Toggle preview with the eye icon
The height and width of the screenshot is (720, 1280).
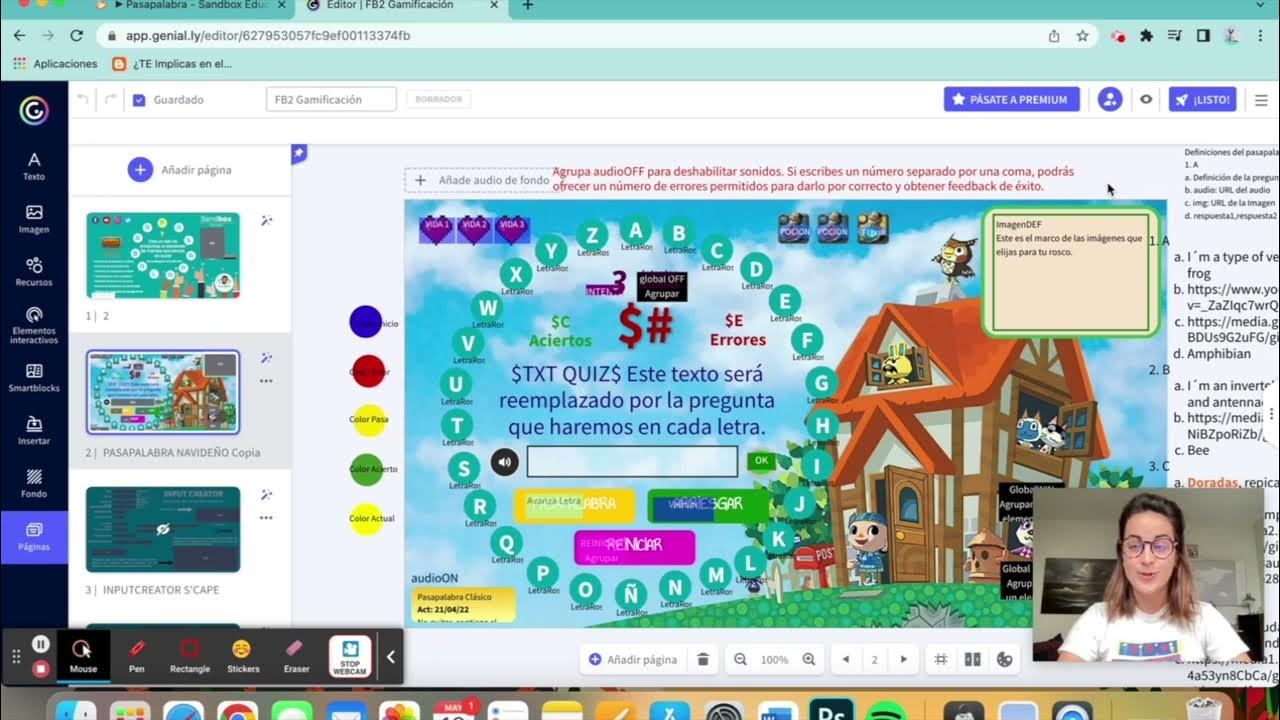coord(1146,99)
